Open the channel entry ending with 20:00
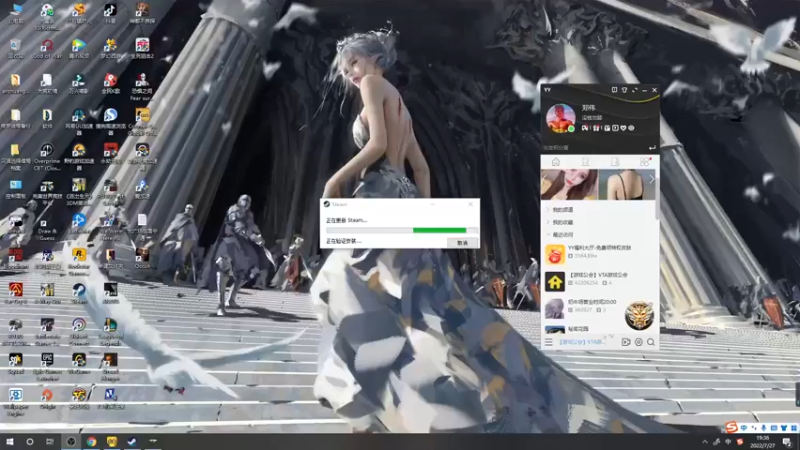This screenshot has width=800, height=450. [x=582, y=308]
